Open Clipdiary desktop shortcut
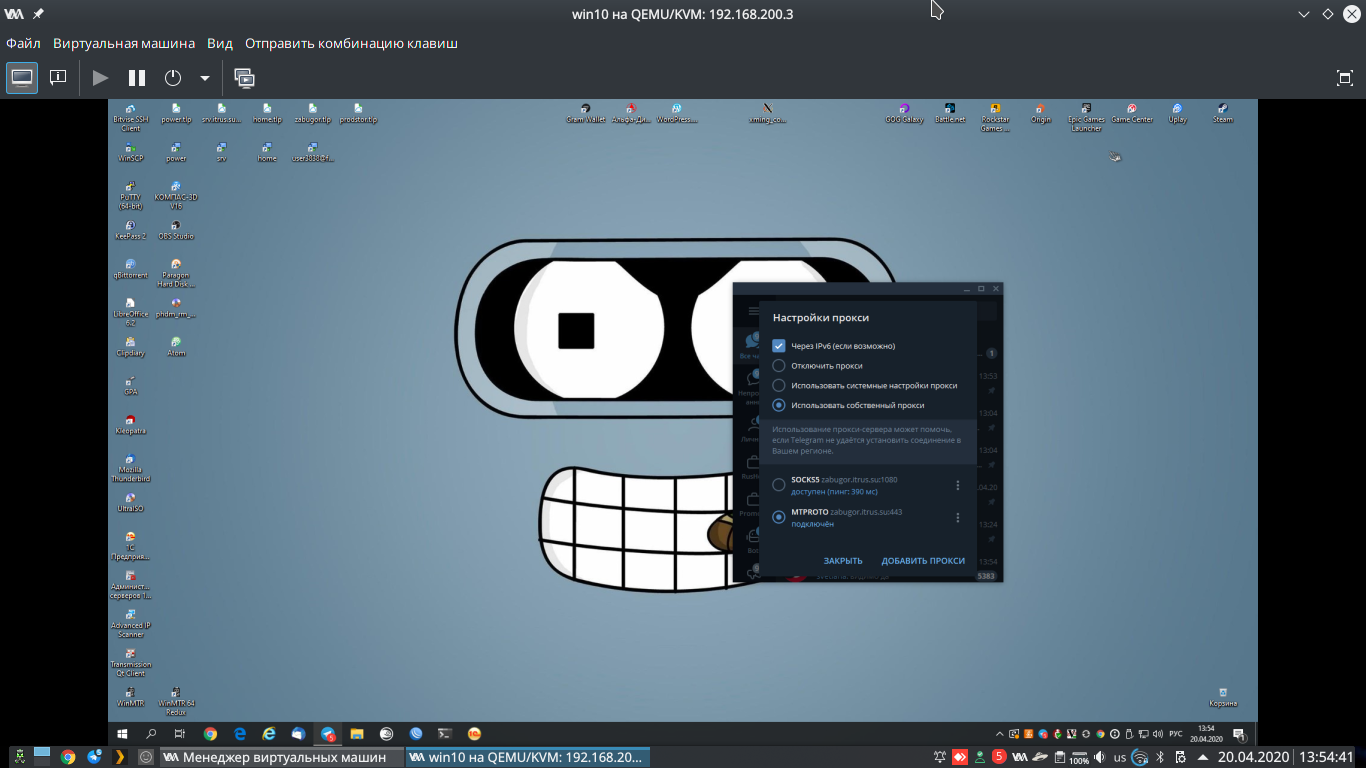This screenshot has width=1366, height=768. point(130,347)
